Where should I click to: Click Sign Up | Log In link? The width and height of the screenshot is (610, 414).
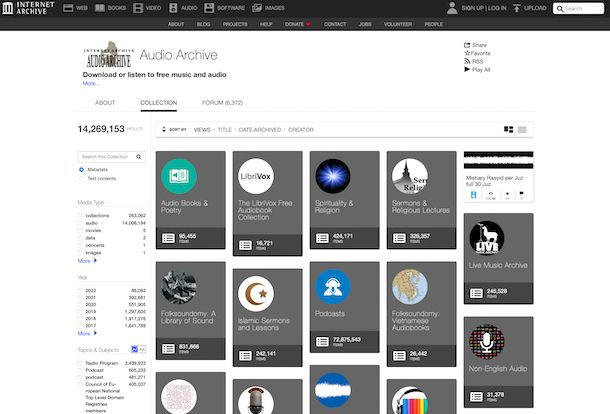pyautogui.click(x=484, y=8)
